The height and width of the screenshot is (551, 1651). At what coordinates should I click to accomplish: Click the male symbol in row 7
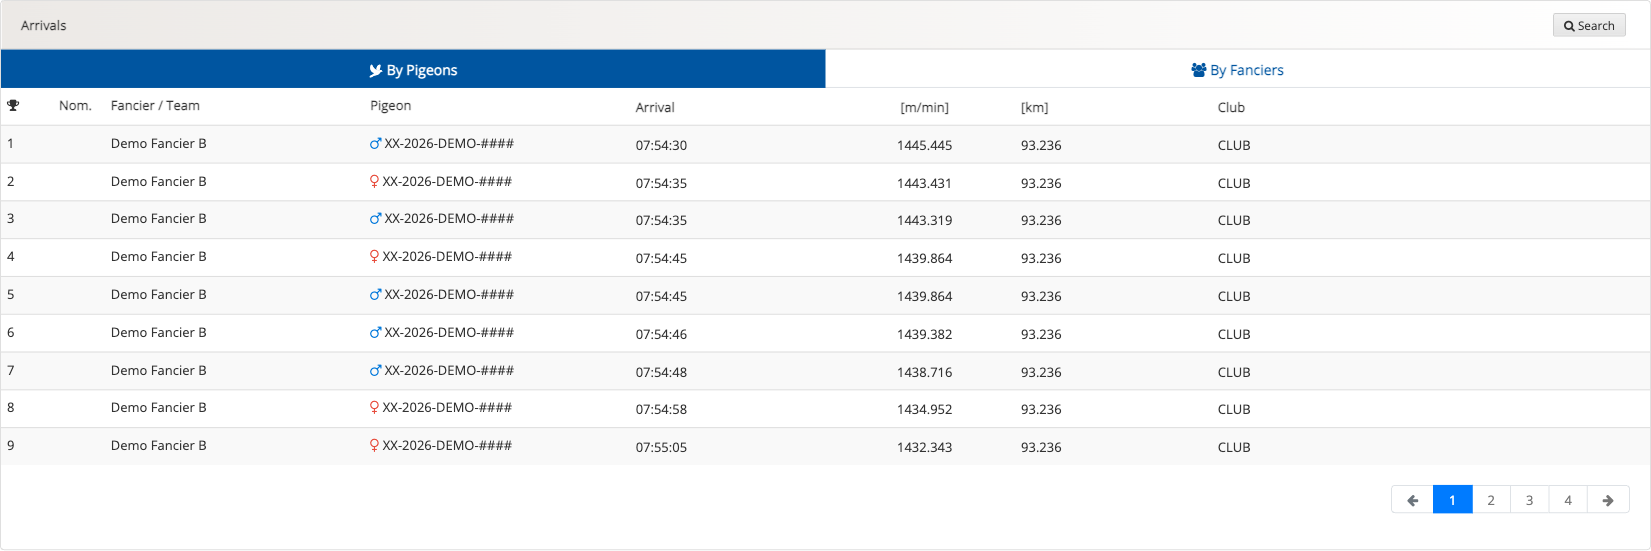[375, 371]
